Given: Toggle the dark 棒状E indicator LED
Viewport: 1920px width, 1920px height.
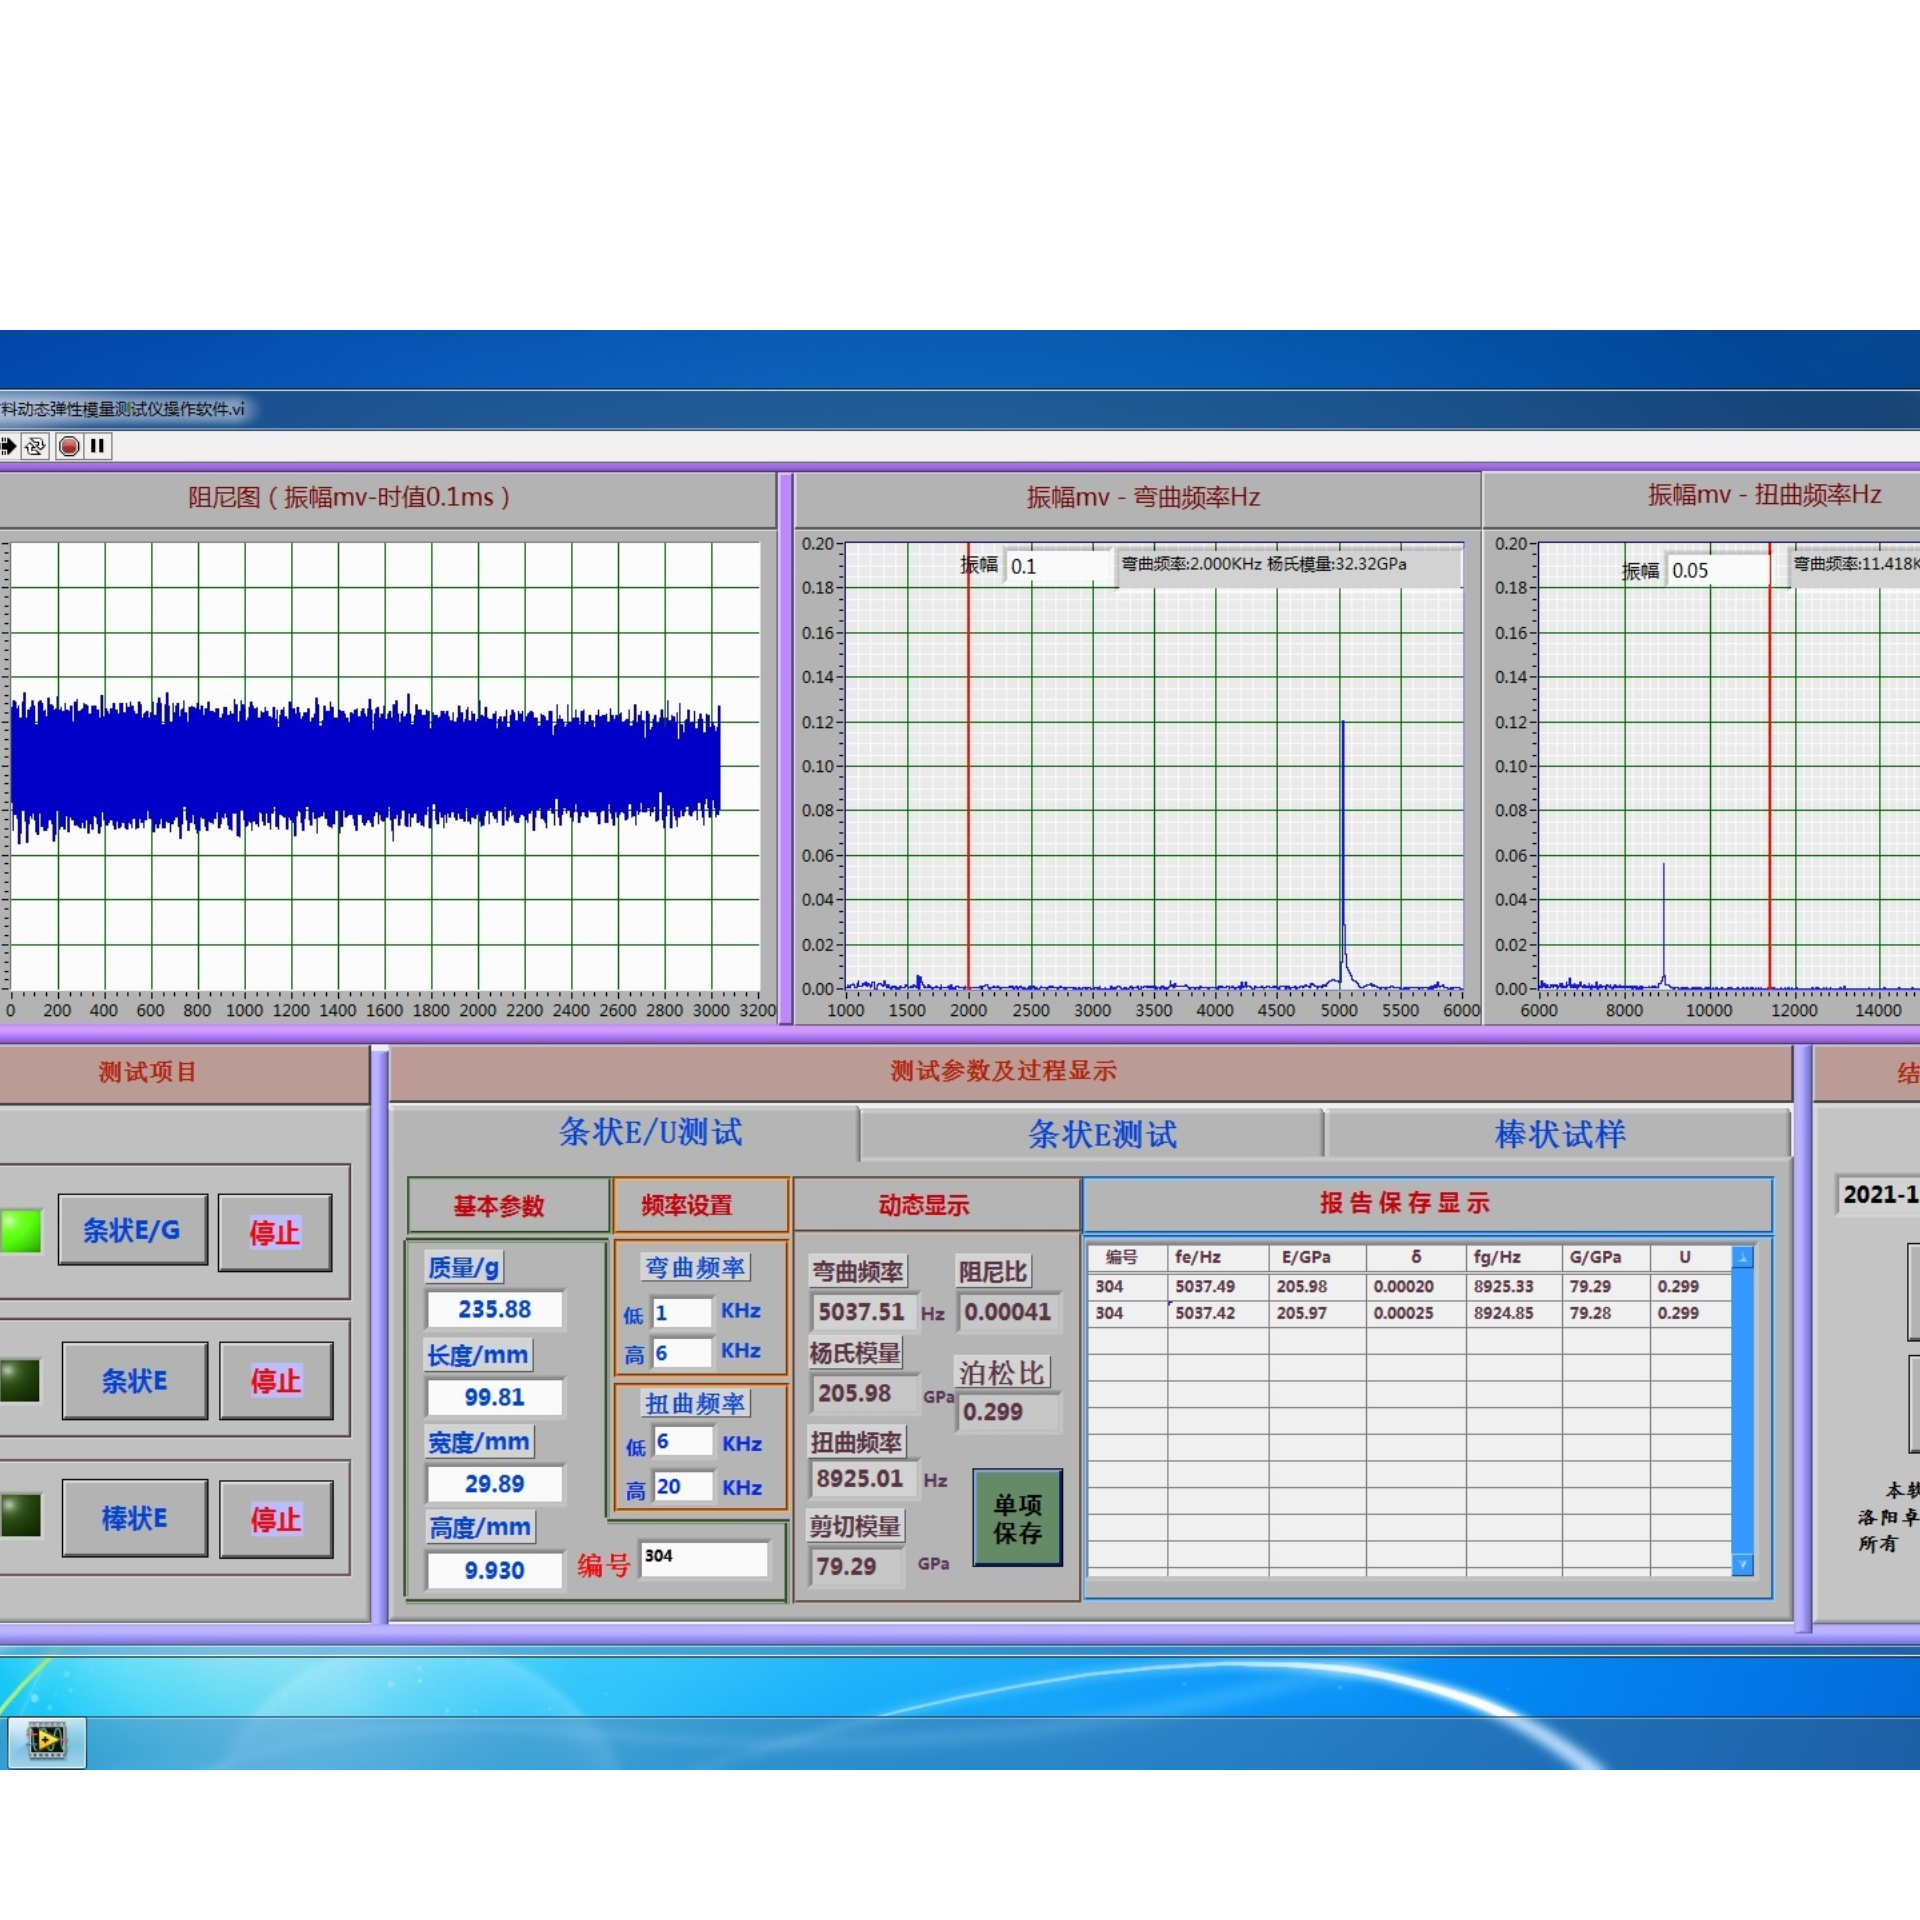Looking at the screenshot, I should coord(20,1515).
